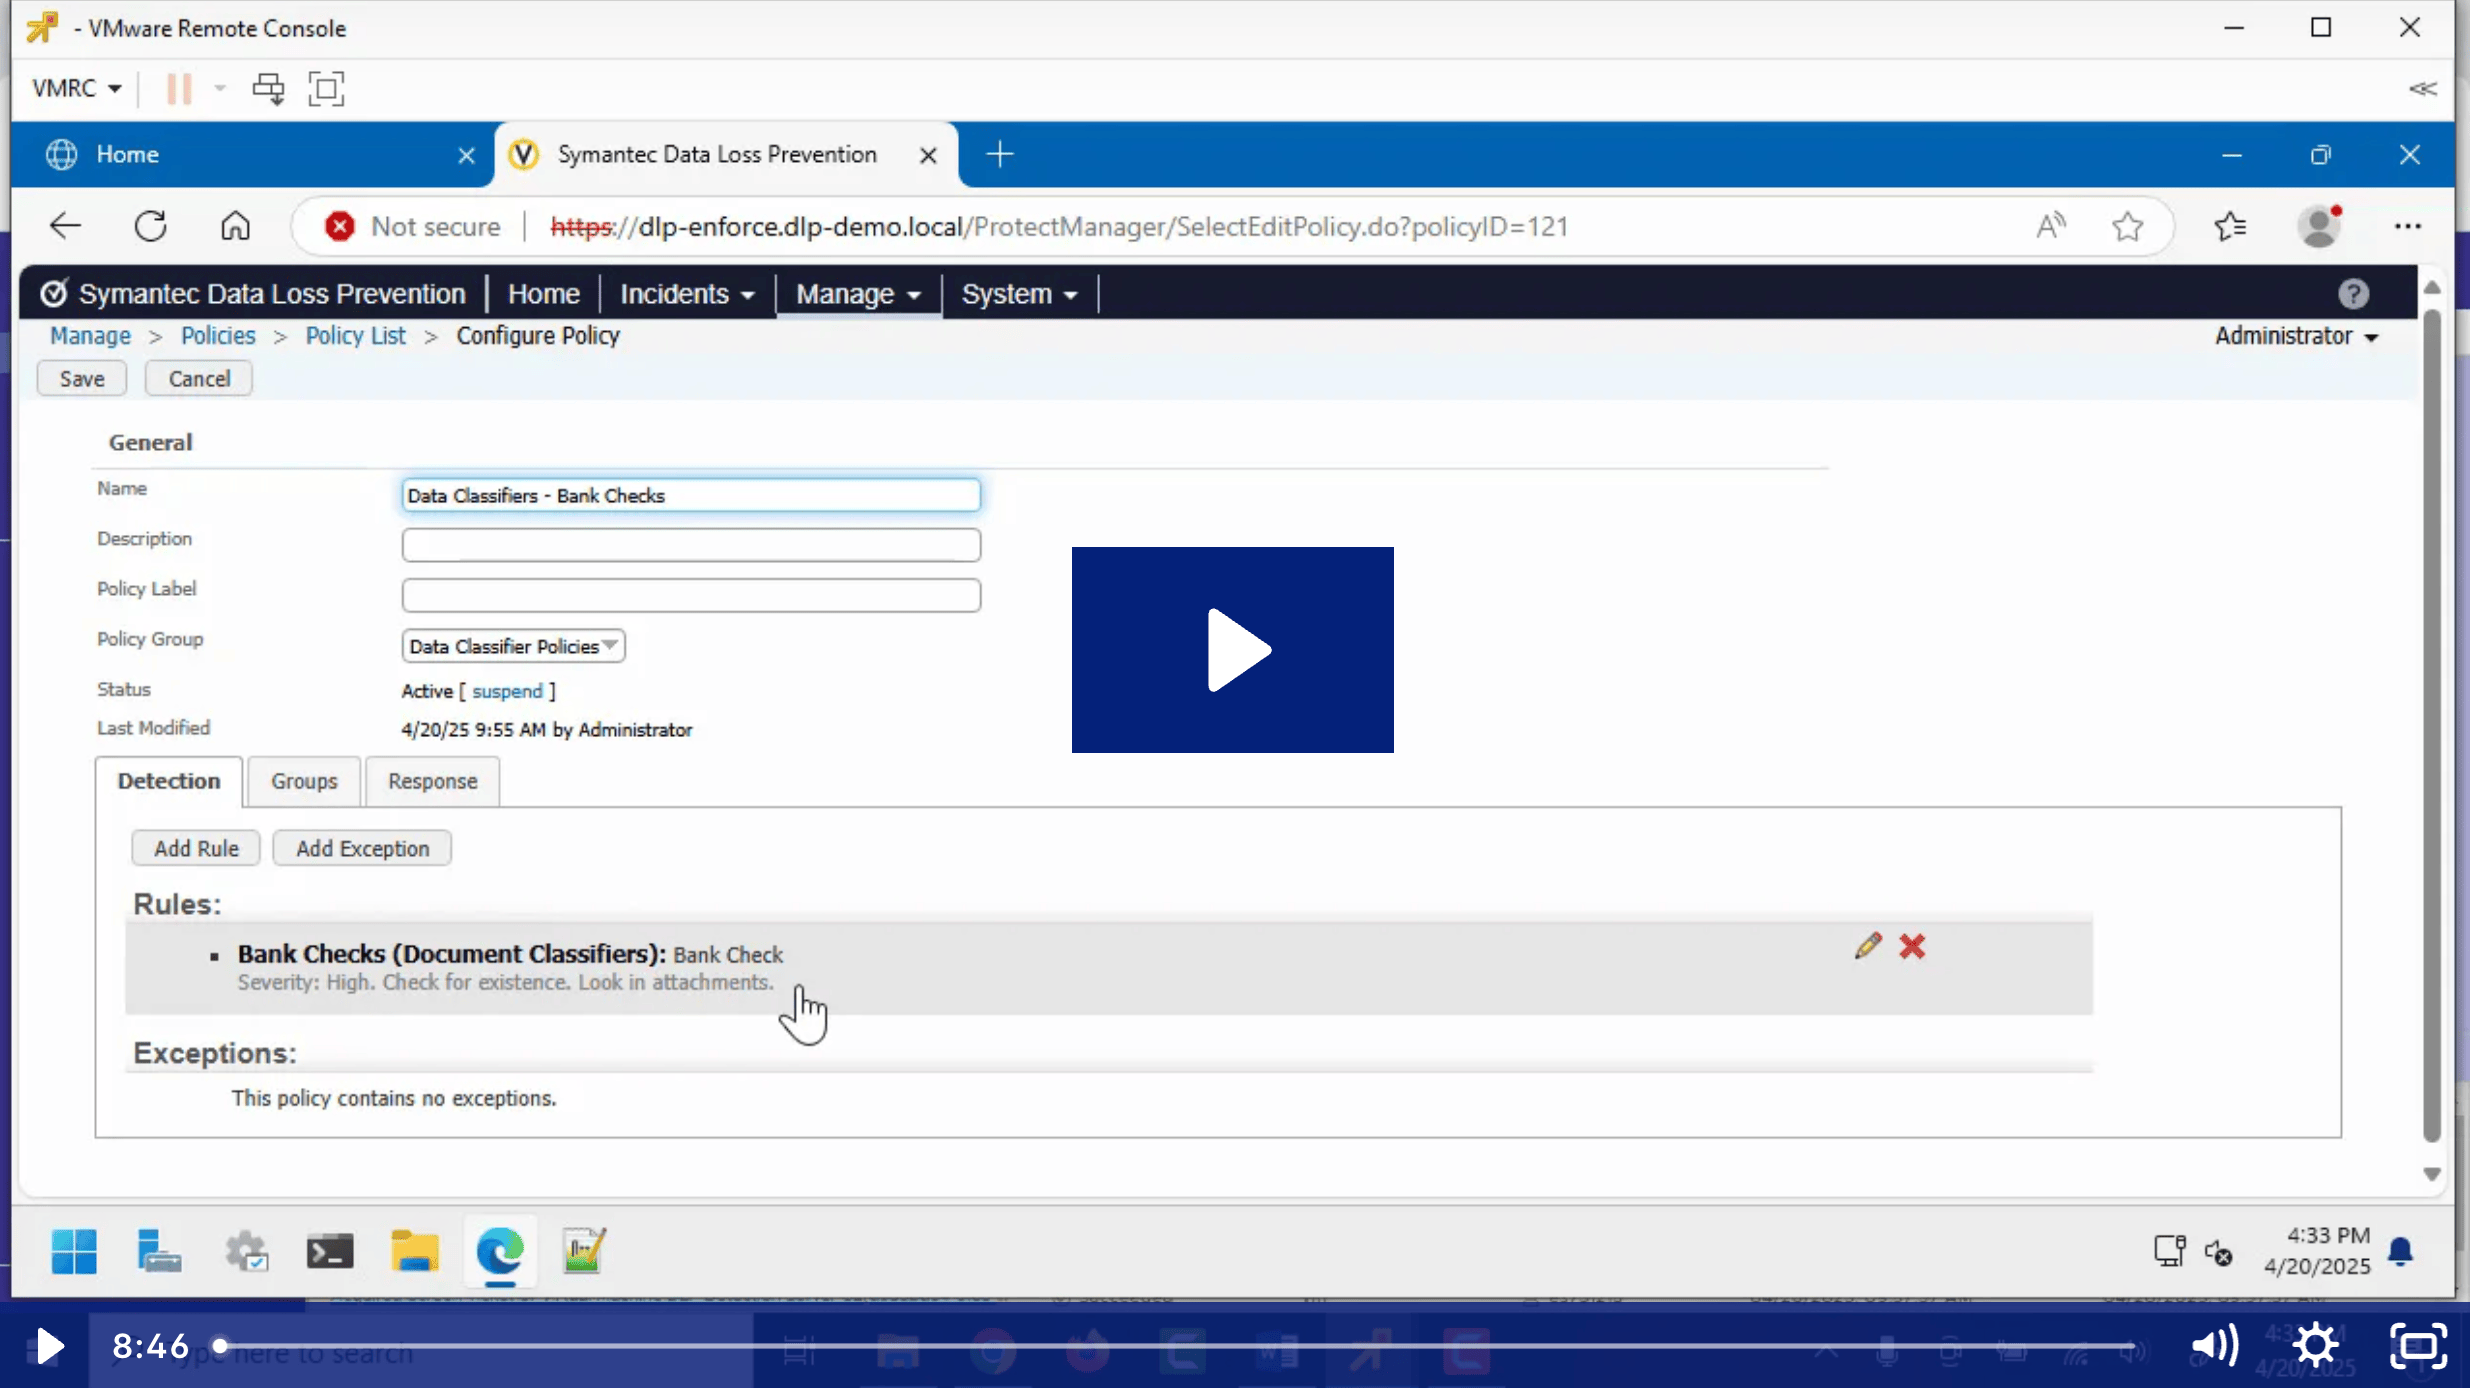Open the Administrator user dropdown
The width and height of the screenshot is (2470, 1388).
pos(2296,336)
